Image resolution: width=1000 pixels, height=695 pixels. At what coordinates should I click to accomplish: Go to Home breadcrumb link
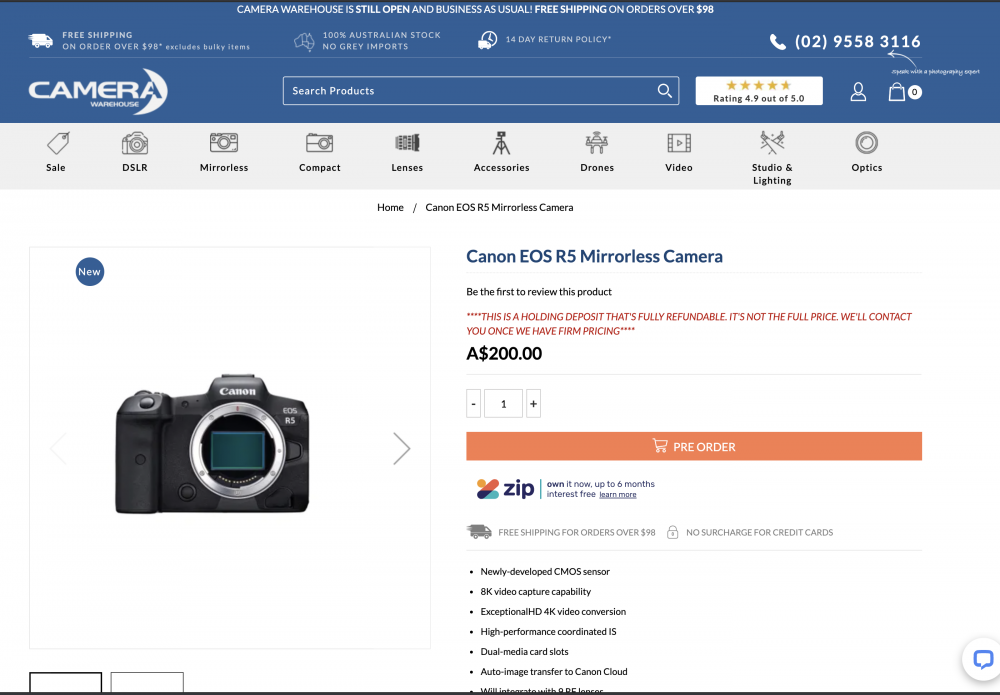390,207
